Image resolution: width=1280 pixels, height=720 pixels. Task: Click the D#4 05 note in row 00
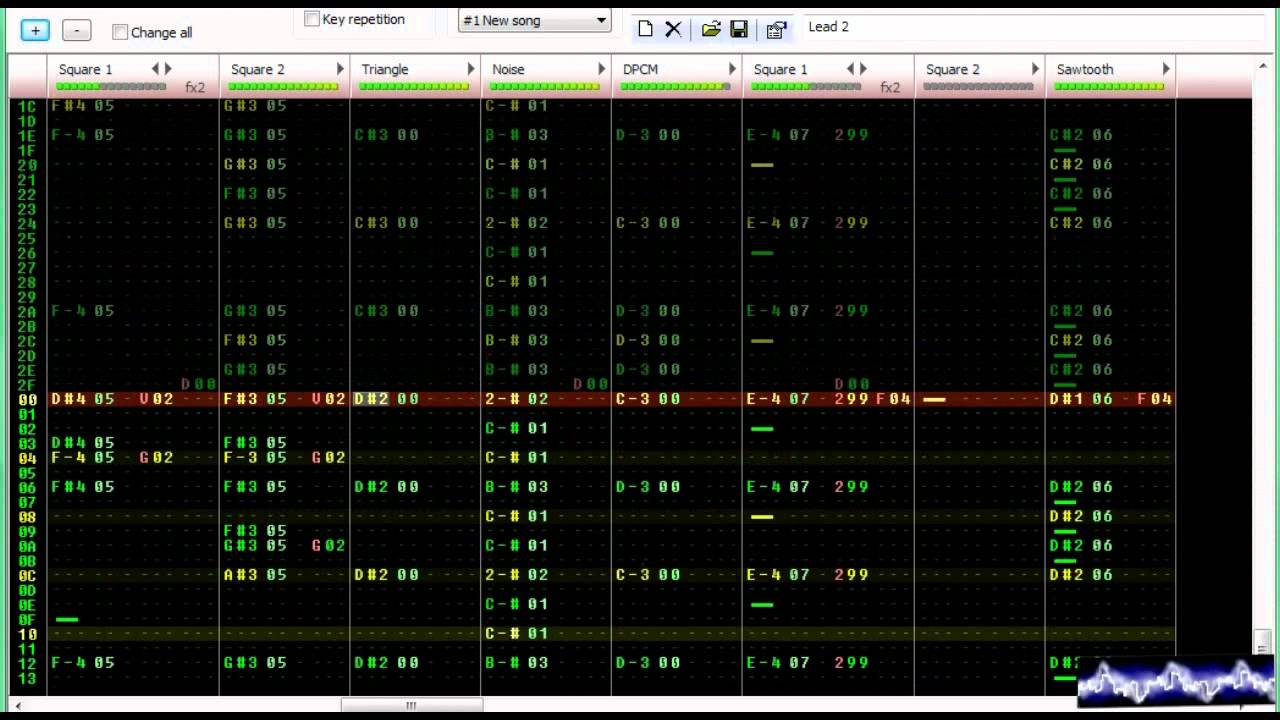click(83, 399)
